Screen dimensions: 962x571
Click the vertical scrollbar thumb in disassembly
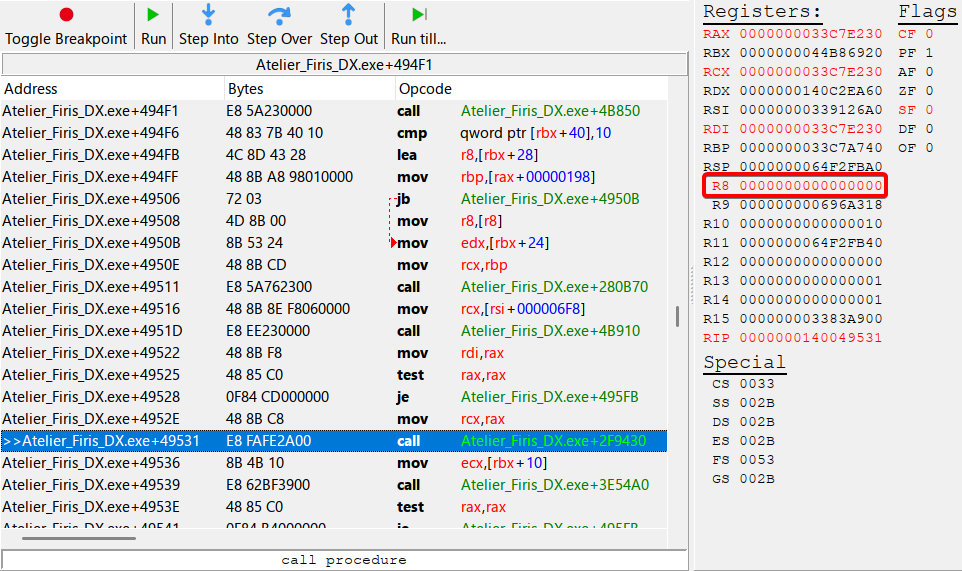click(679, 316)
